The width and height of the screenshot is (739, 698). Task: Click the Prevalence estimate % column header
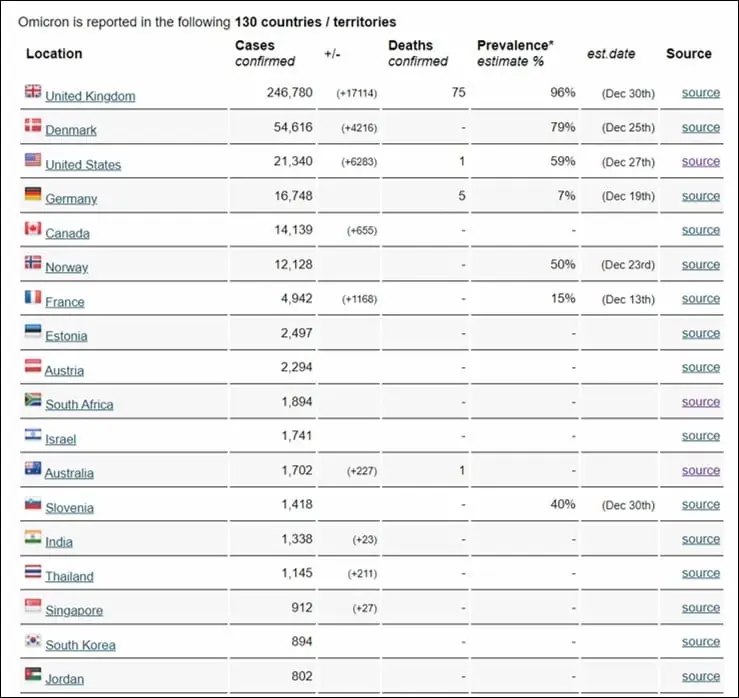coord(515,53)
